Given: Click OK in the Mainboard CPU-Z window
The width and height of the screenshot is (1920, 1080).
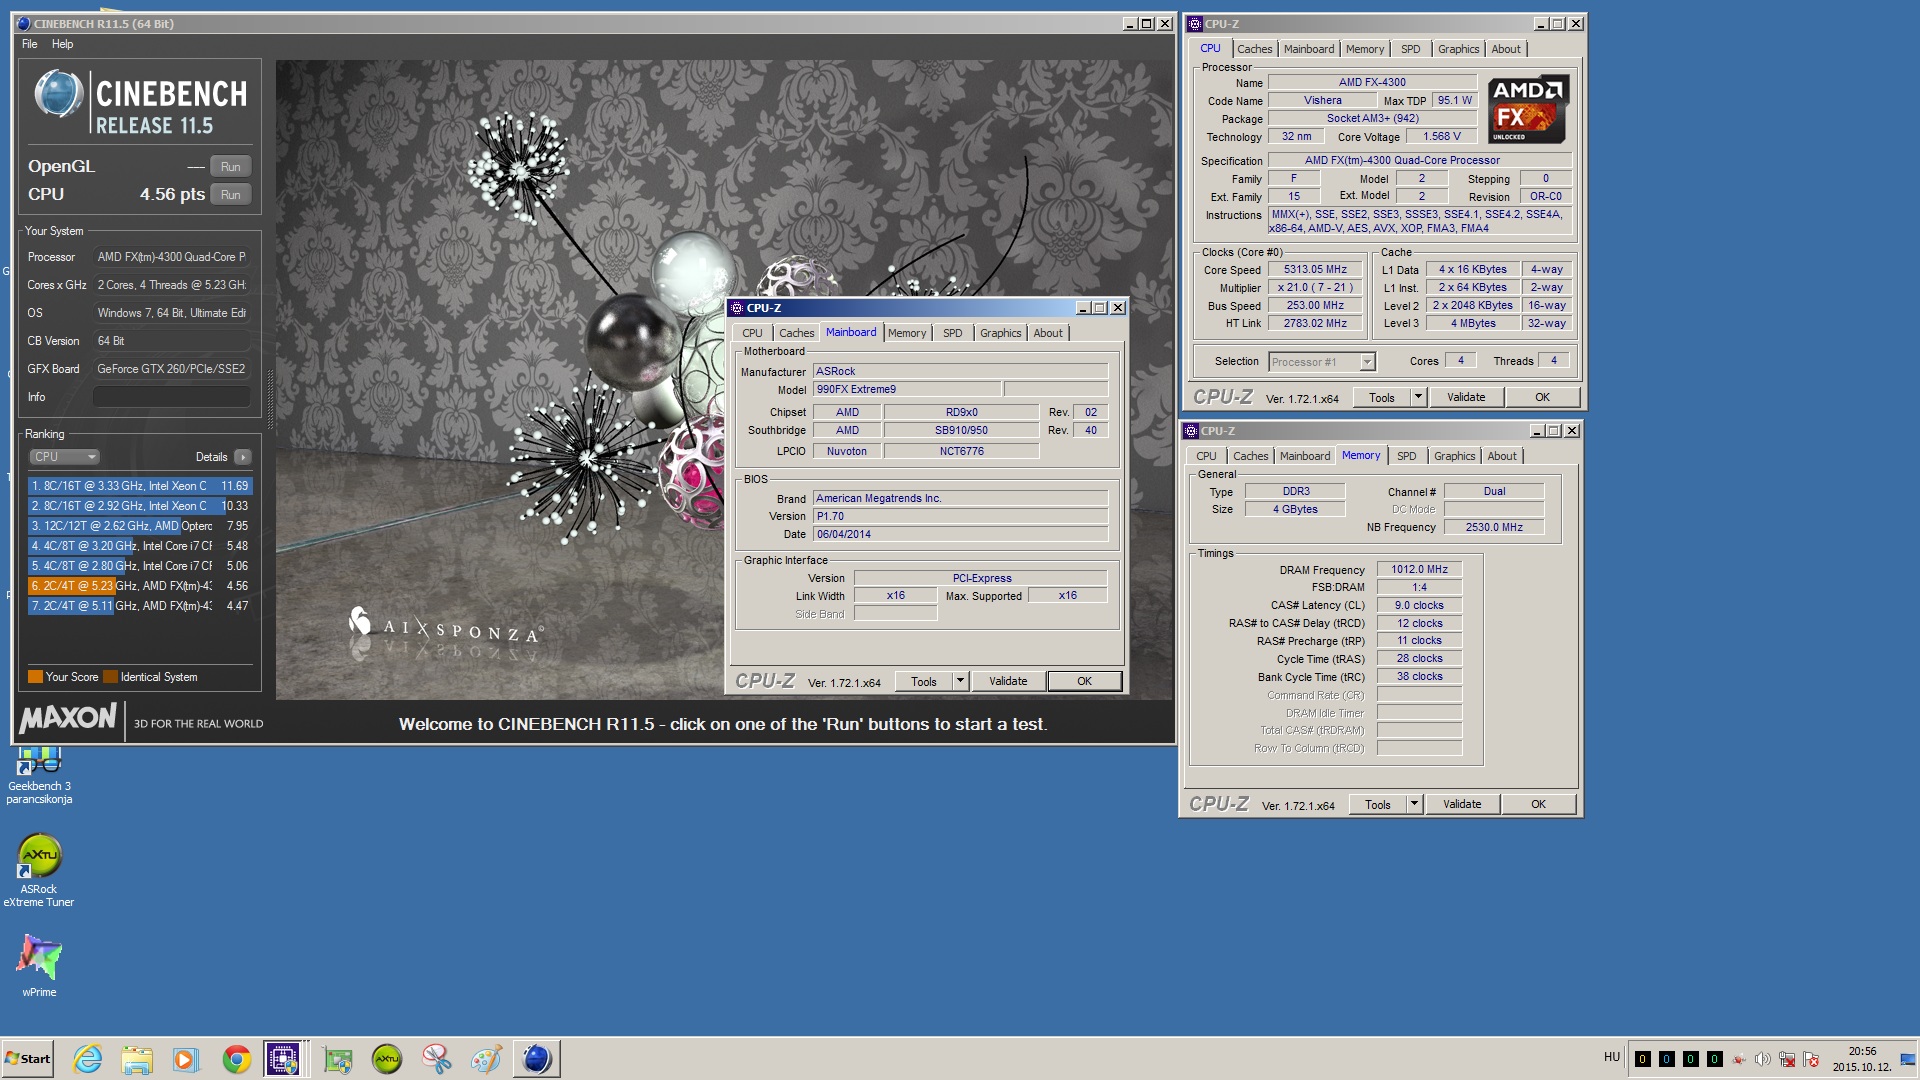Looking at the screenshot, I should coord(1084,681).
